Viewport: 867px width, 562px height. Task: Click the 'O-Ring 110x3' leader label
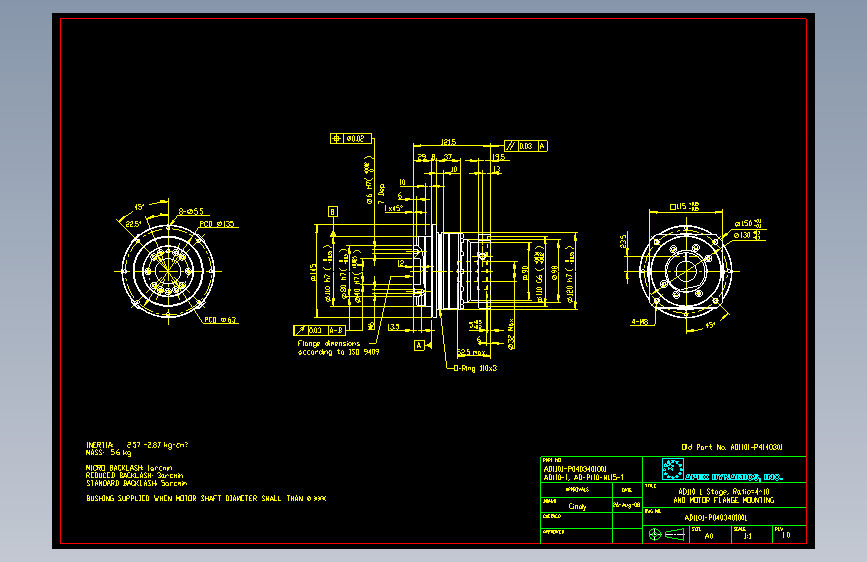tap(476, 368)
